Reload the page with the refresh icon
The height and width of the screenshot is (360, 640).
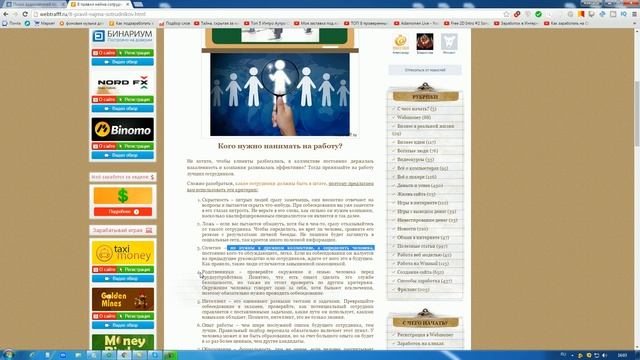click(x=25, y=14)
